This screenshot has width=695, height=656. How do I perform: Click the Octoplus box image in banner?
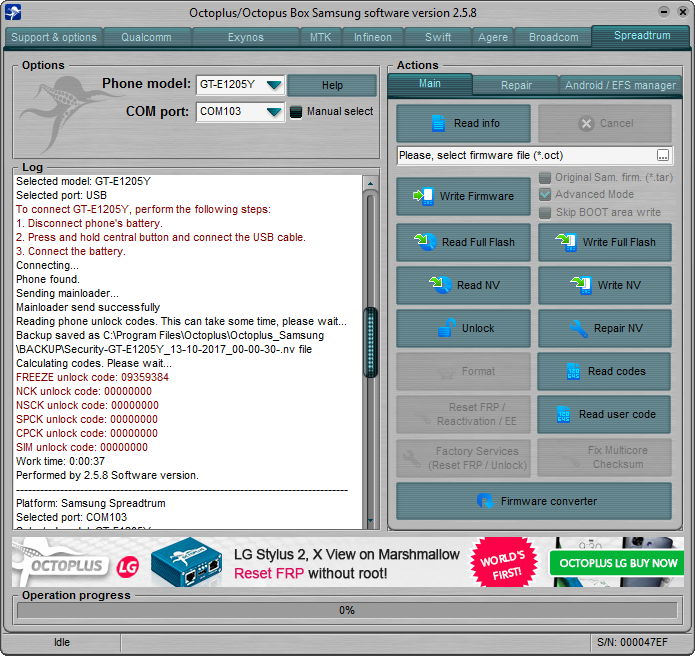[x=187, y=562]
